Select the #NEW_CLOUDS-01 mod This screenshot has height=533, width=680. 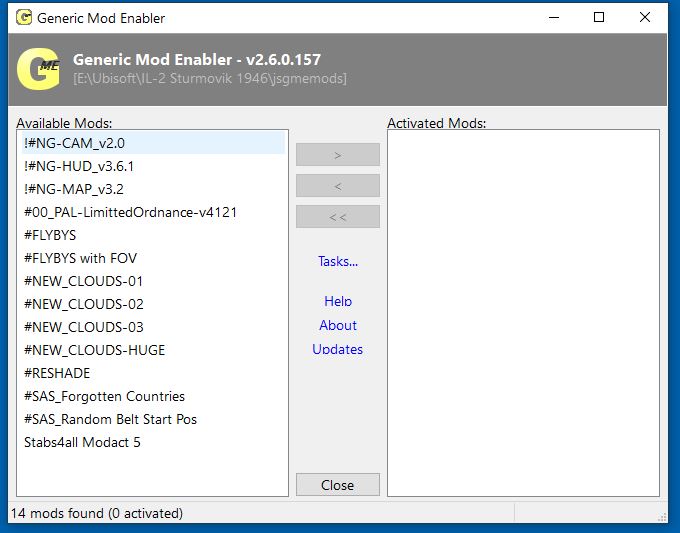153,281
